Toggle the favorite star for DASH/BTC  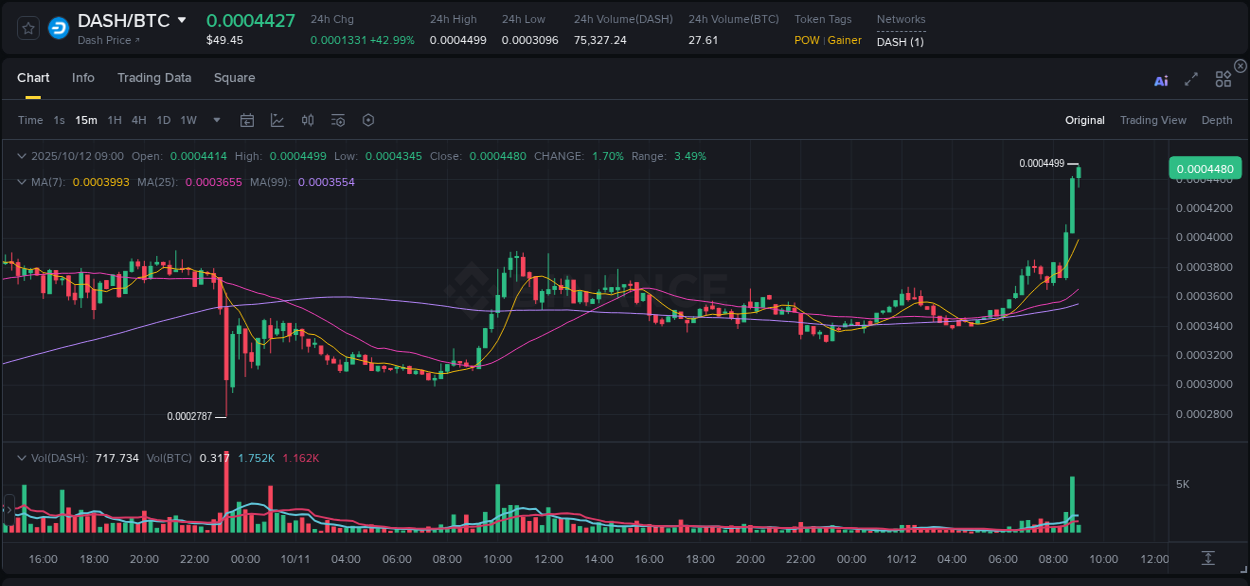pyautogui.click(x=27, y=28)
